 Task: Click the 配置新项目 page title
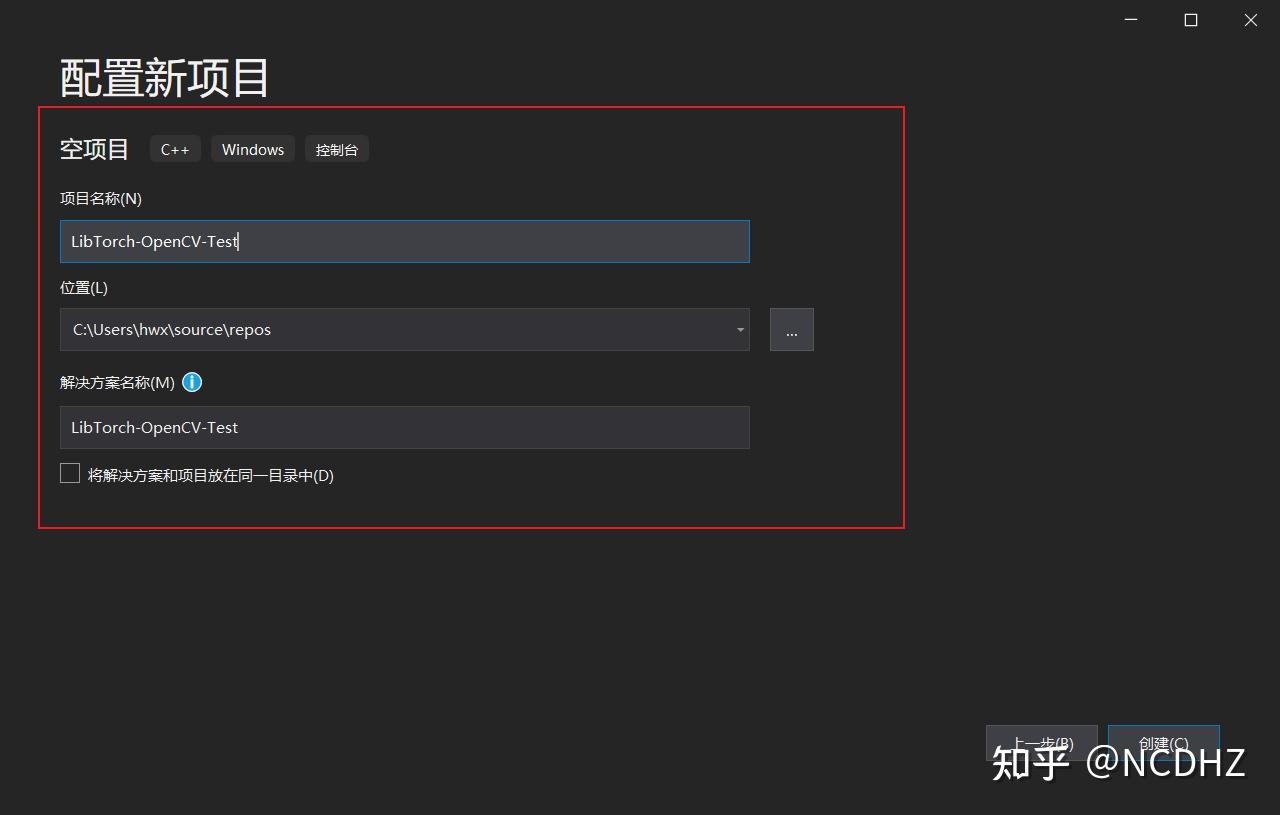point(164,76)
